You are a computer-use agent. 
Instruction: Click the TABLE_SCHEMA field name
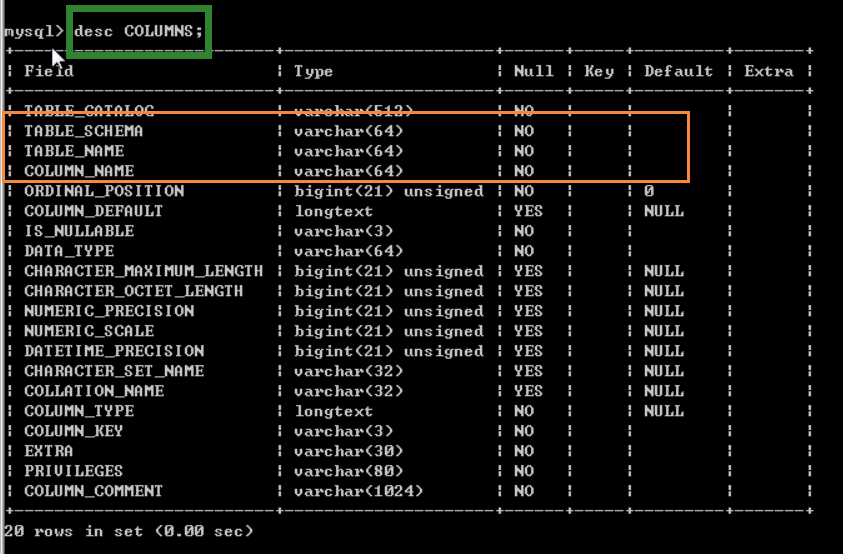83,131
